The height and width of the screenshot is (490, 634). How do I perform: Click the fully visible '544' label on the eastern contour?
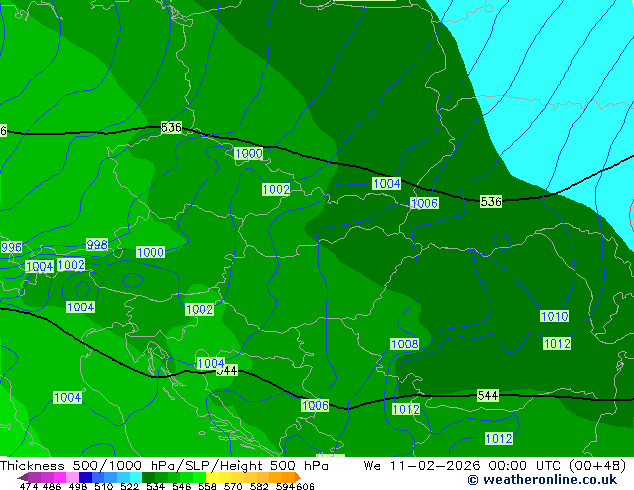click(488, 395)
